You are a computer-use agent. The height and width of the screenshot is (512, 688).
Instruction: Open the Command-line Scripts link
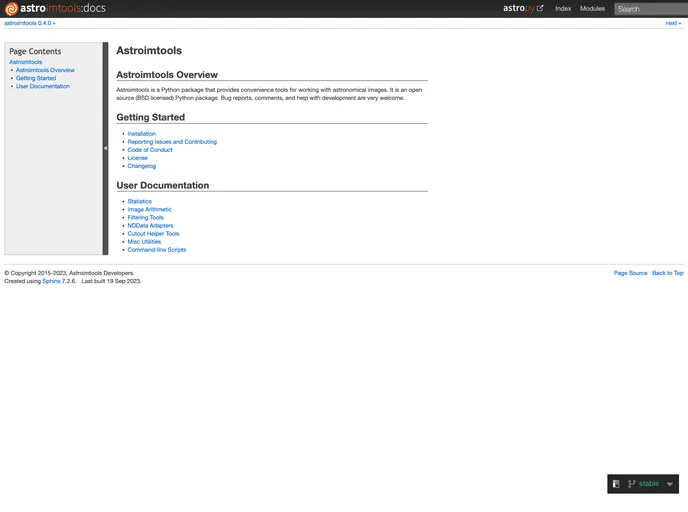click(157, 250)
